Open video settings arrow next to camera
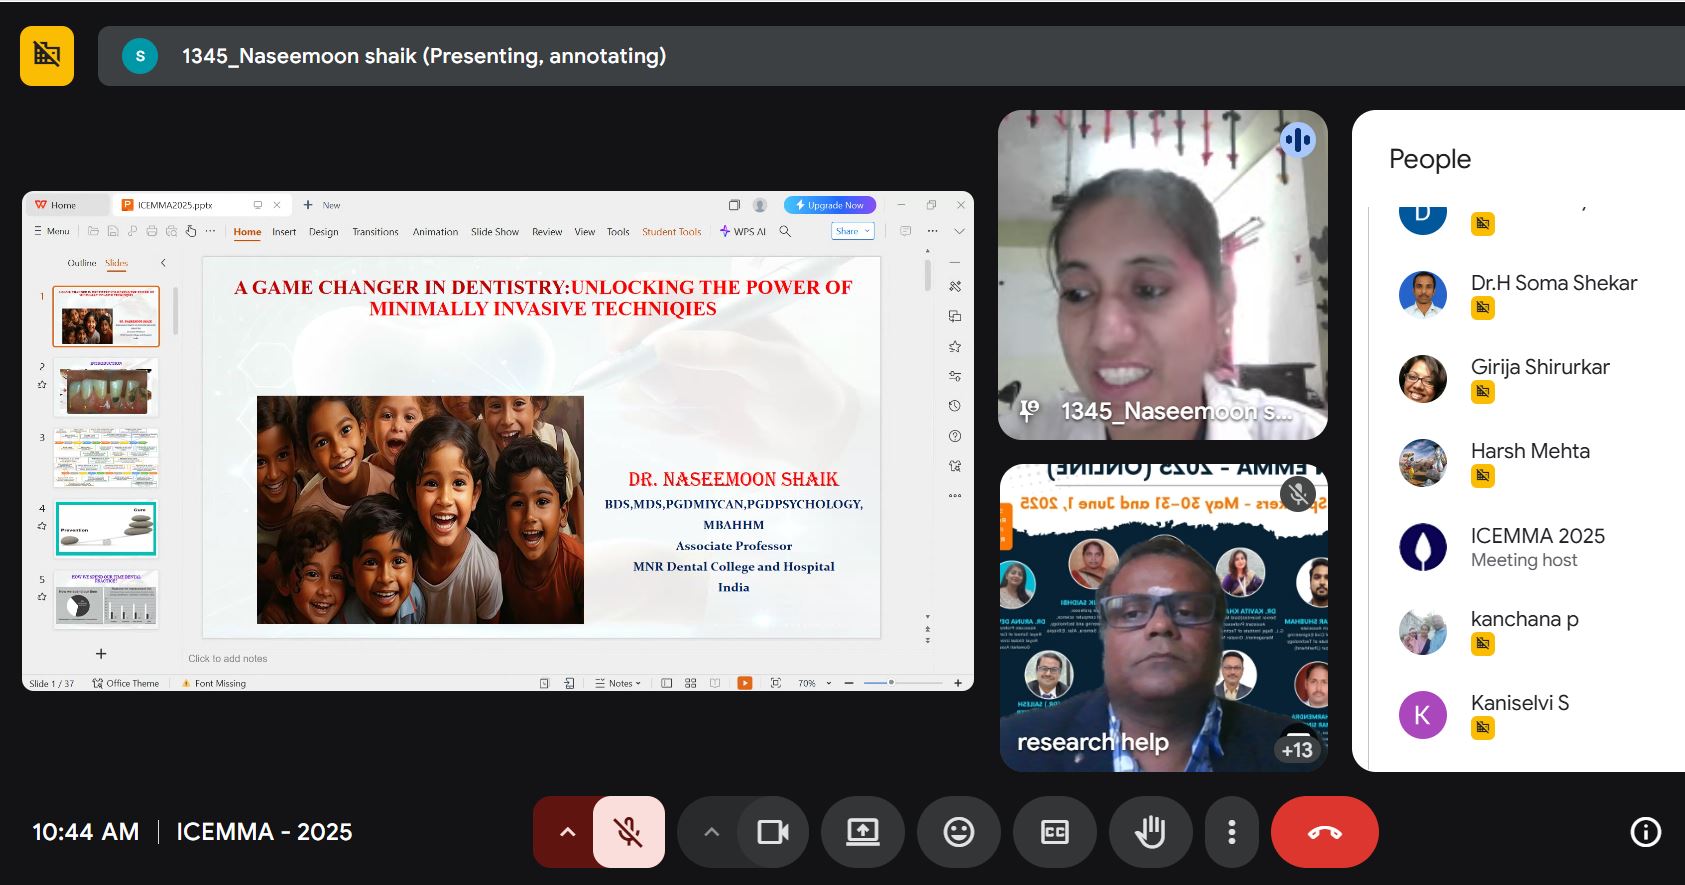 (711, 832)
